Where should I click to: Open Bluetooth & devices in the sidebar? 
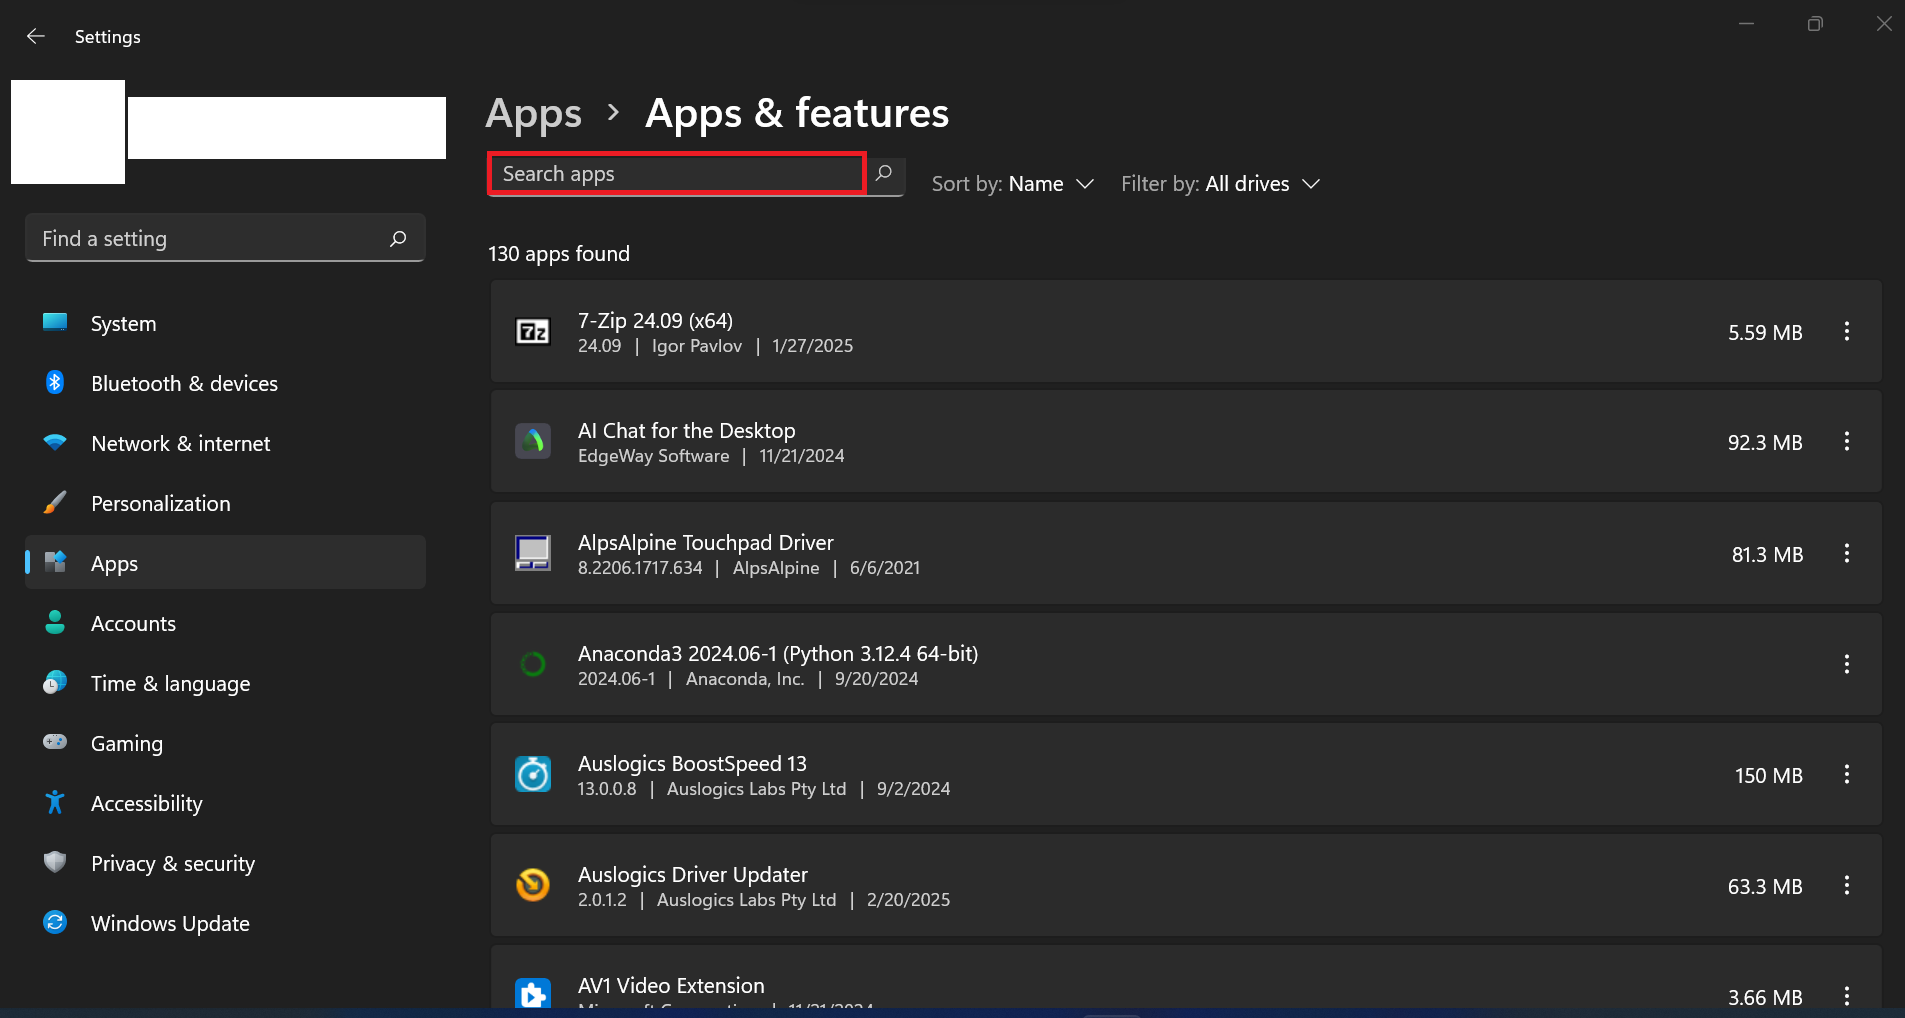pyautogui.click(x=225, y=384)
